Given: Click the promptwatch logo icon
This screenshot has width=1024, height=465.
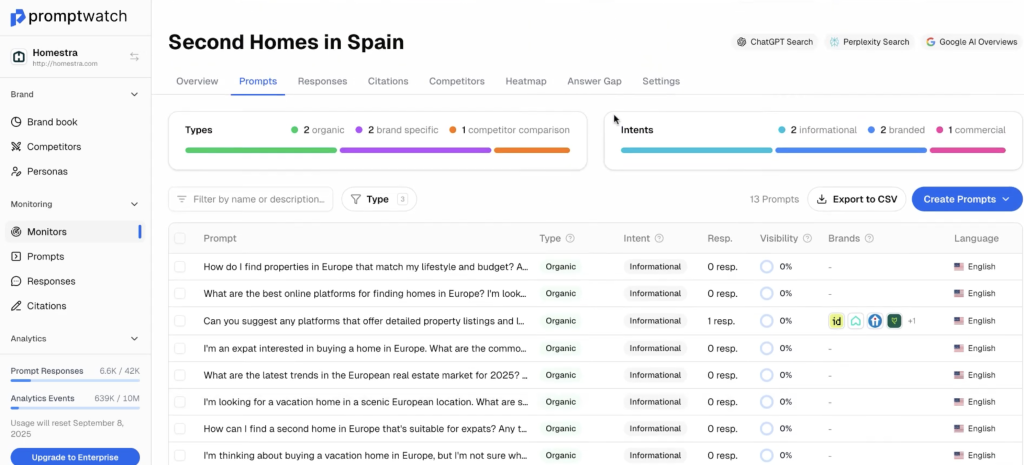Looking at the screenshot, I should pos(18,18).
